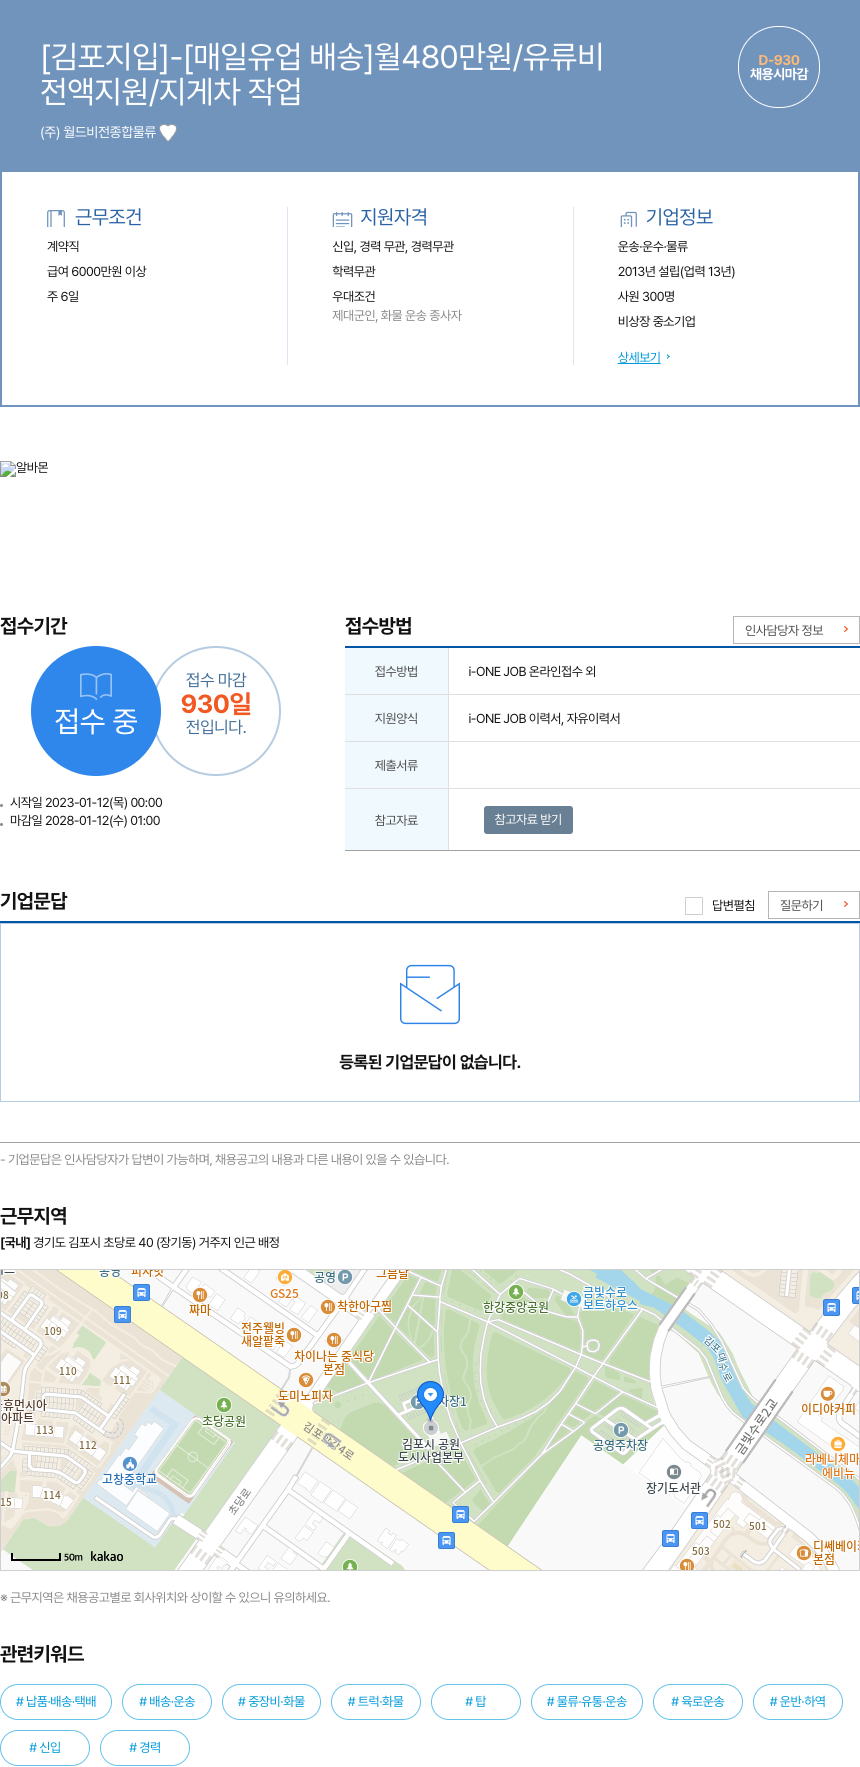Click the 기업정보 building icon

tap(628, 218)
